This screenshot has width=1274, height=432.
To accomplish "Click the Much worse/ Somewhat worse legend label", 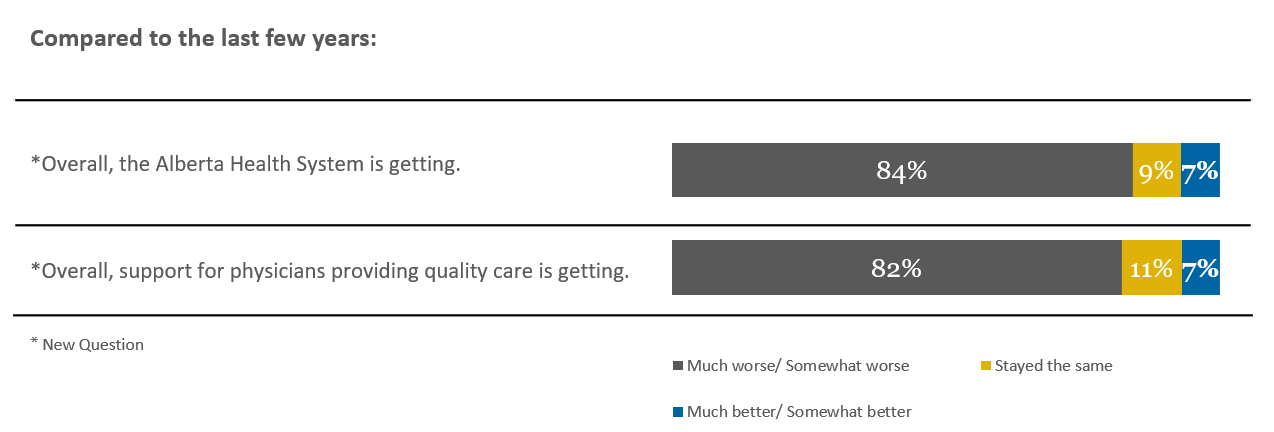I will tap(798, 366).
